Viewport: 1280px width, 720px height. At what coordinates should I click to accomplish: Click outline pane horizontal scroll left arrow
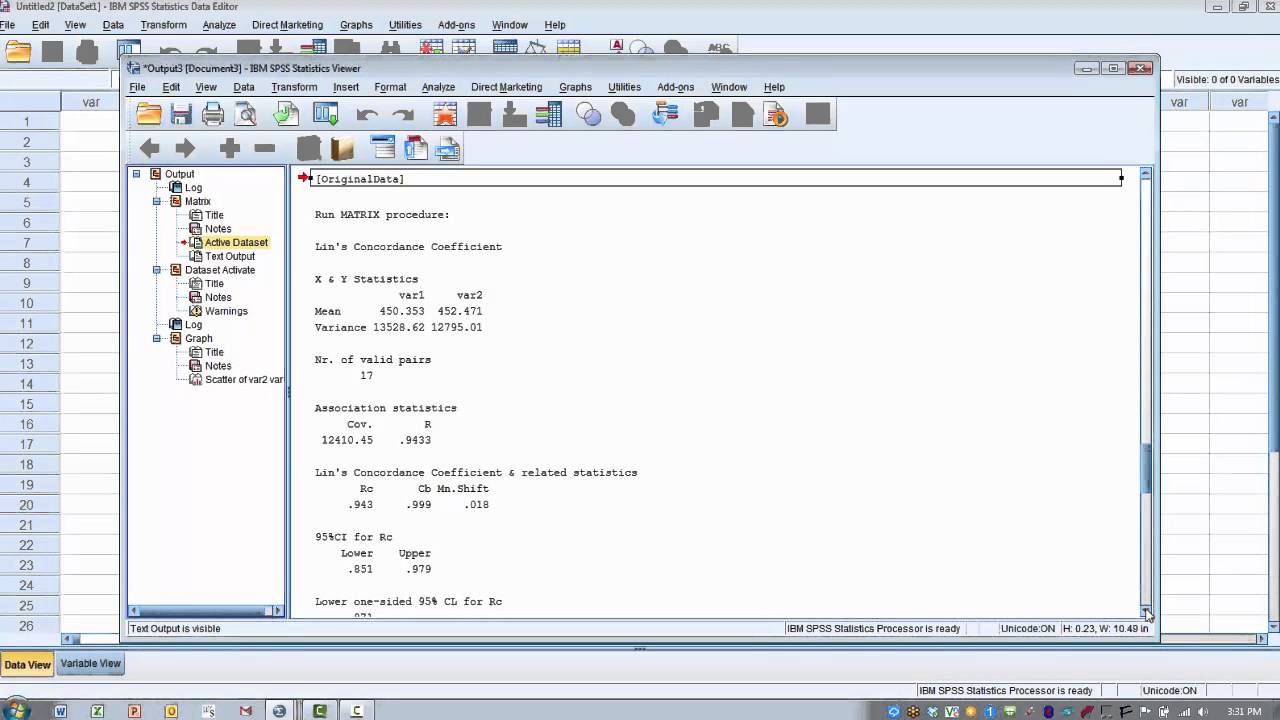pos(134,611)
